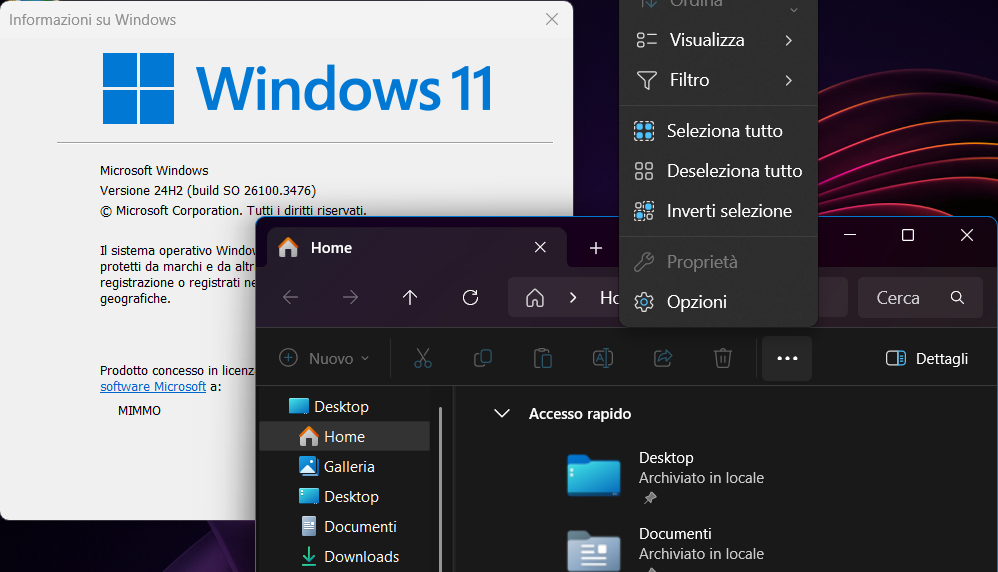Select Desktop below Galleria in navigation pane
The height and width of the screenshot is (572, 998).
pyautogui.click(x=345, y=496)
